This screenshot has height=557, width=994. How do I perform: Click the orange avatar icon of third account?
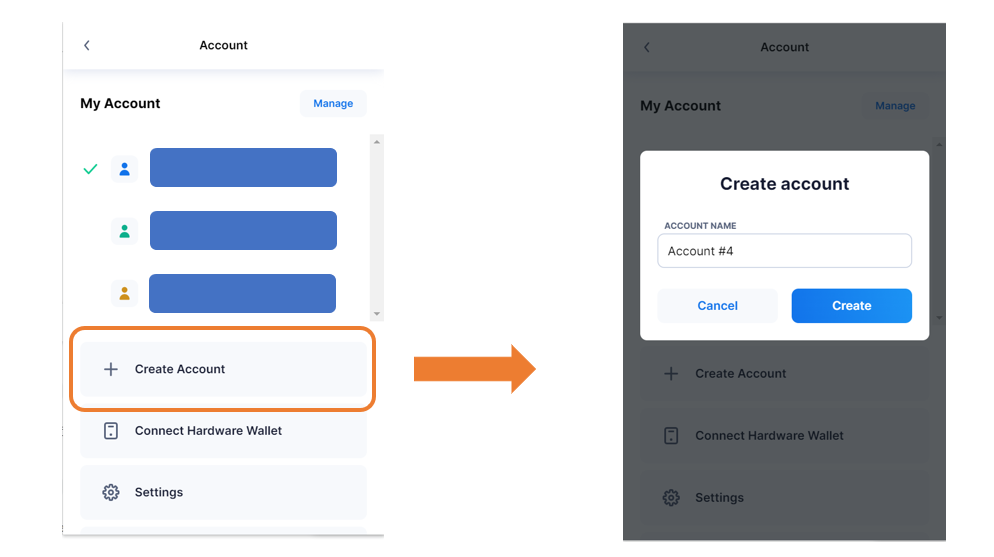124,294
